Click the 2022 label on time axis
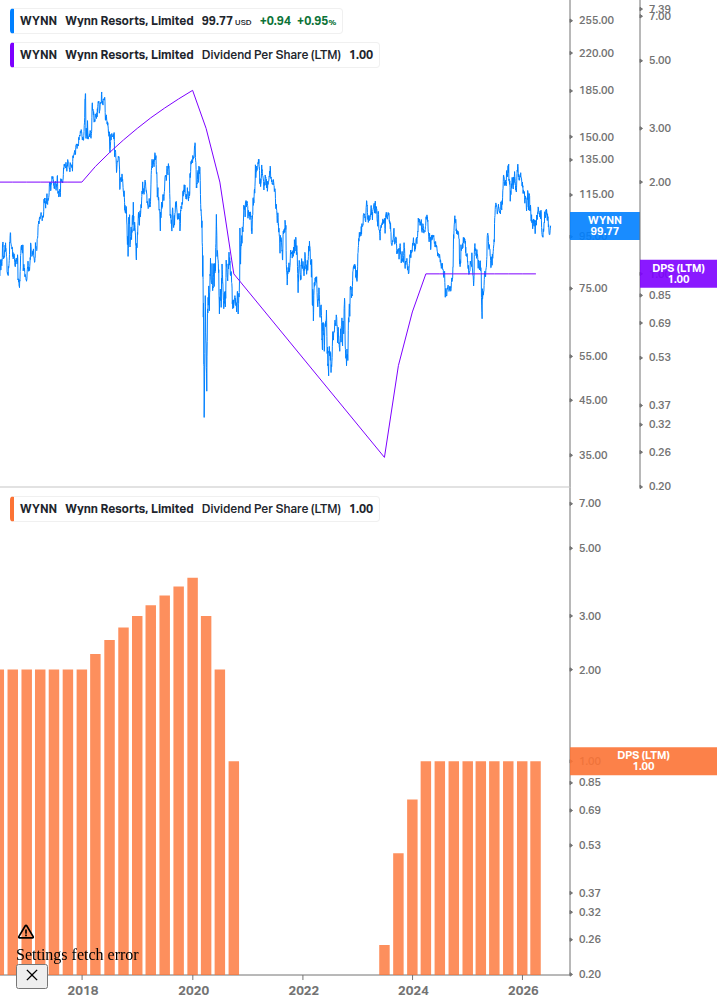 point(304,990)
